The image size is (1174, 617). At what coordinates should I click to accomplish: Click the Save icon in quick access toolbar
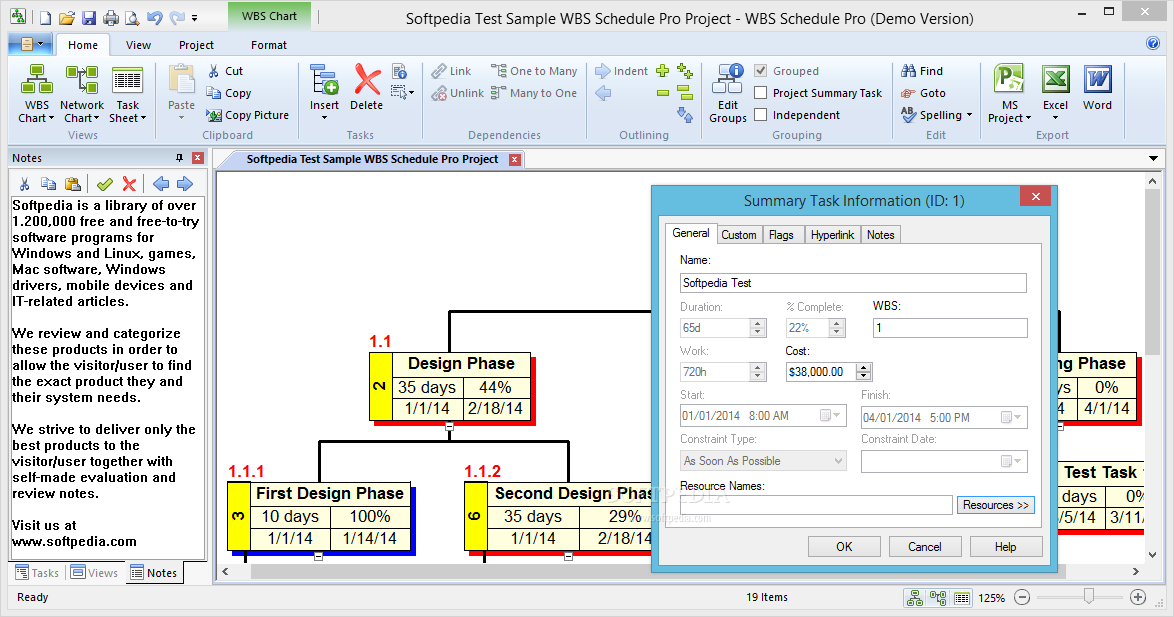click(x=88, y=17)
